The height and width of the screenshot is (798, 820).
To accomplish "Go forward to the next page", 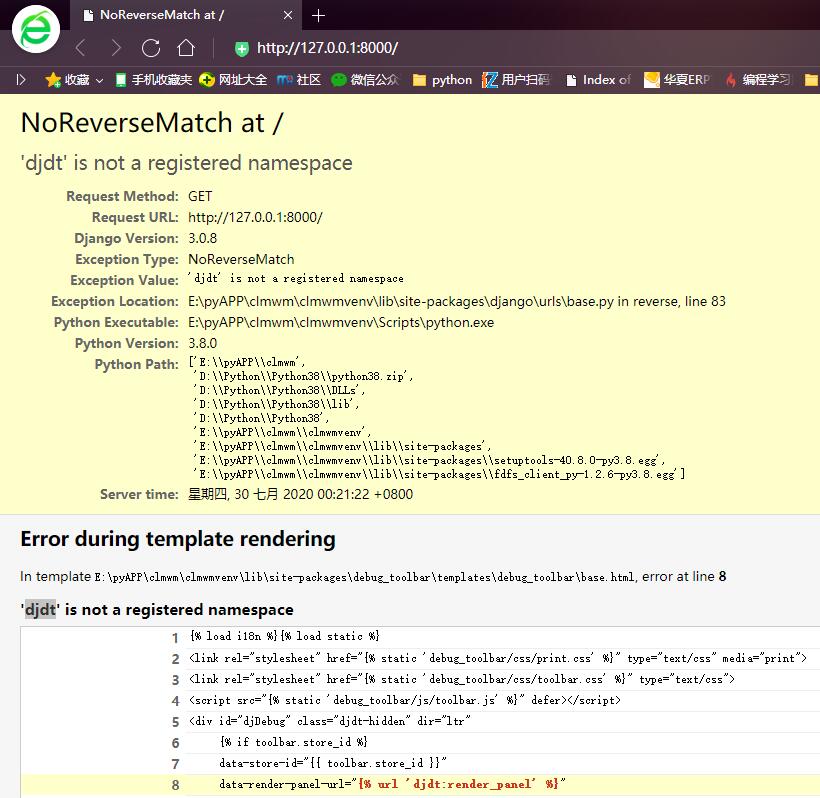I will (x=116, y=48).
